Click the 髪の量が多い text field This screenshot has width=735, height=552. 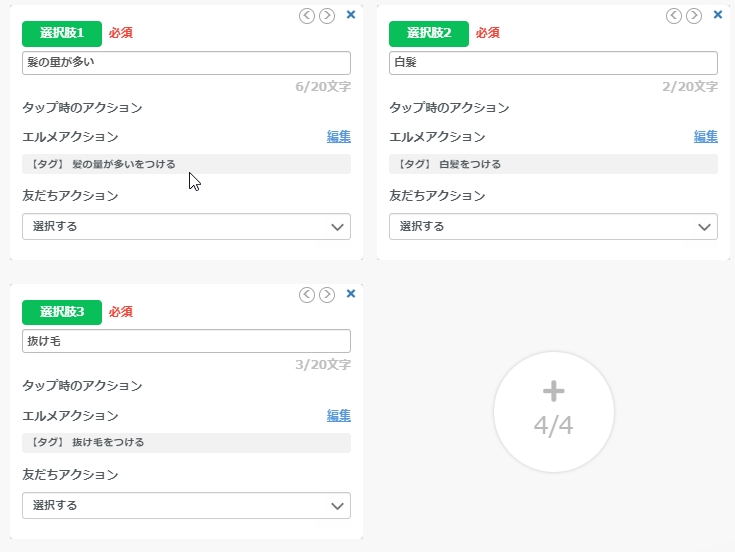(186, 63)
